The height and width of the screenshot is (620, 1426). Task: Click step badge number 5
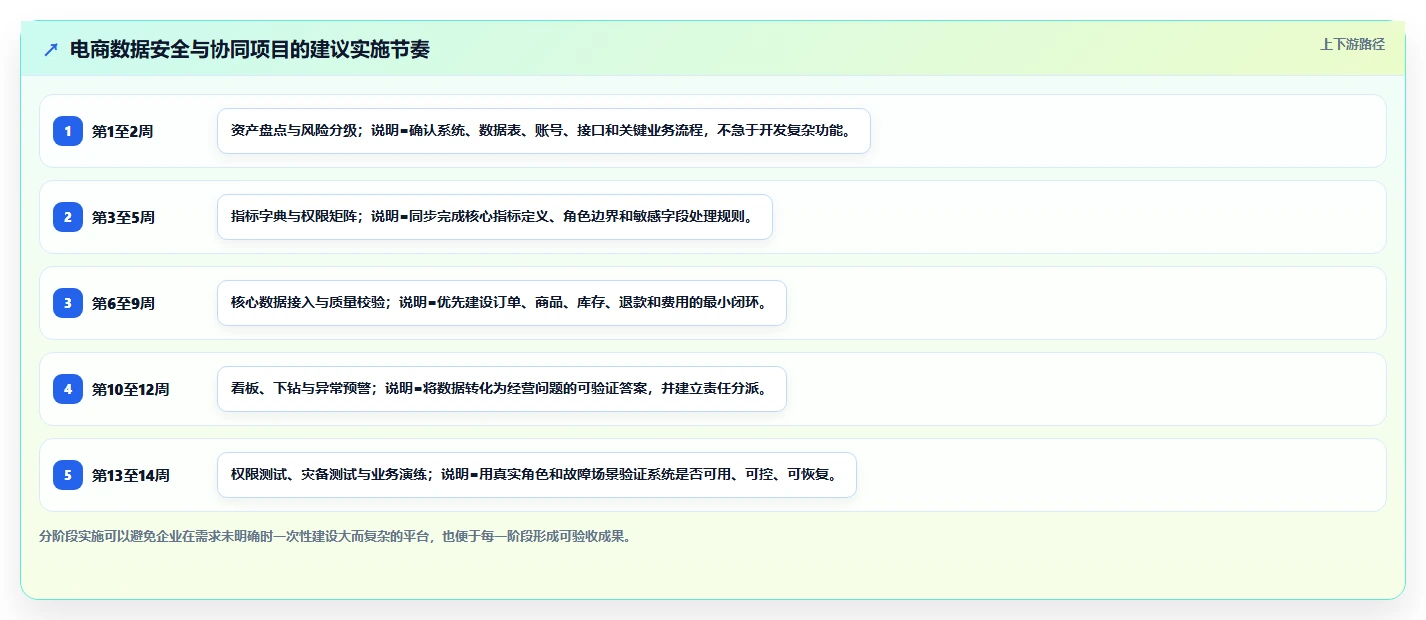pos(68,475)
